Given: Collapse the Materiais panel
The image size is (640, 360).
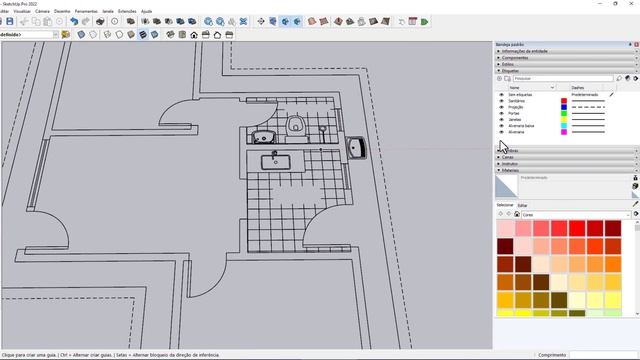Looking at the screenshot, I should (567, 170).
